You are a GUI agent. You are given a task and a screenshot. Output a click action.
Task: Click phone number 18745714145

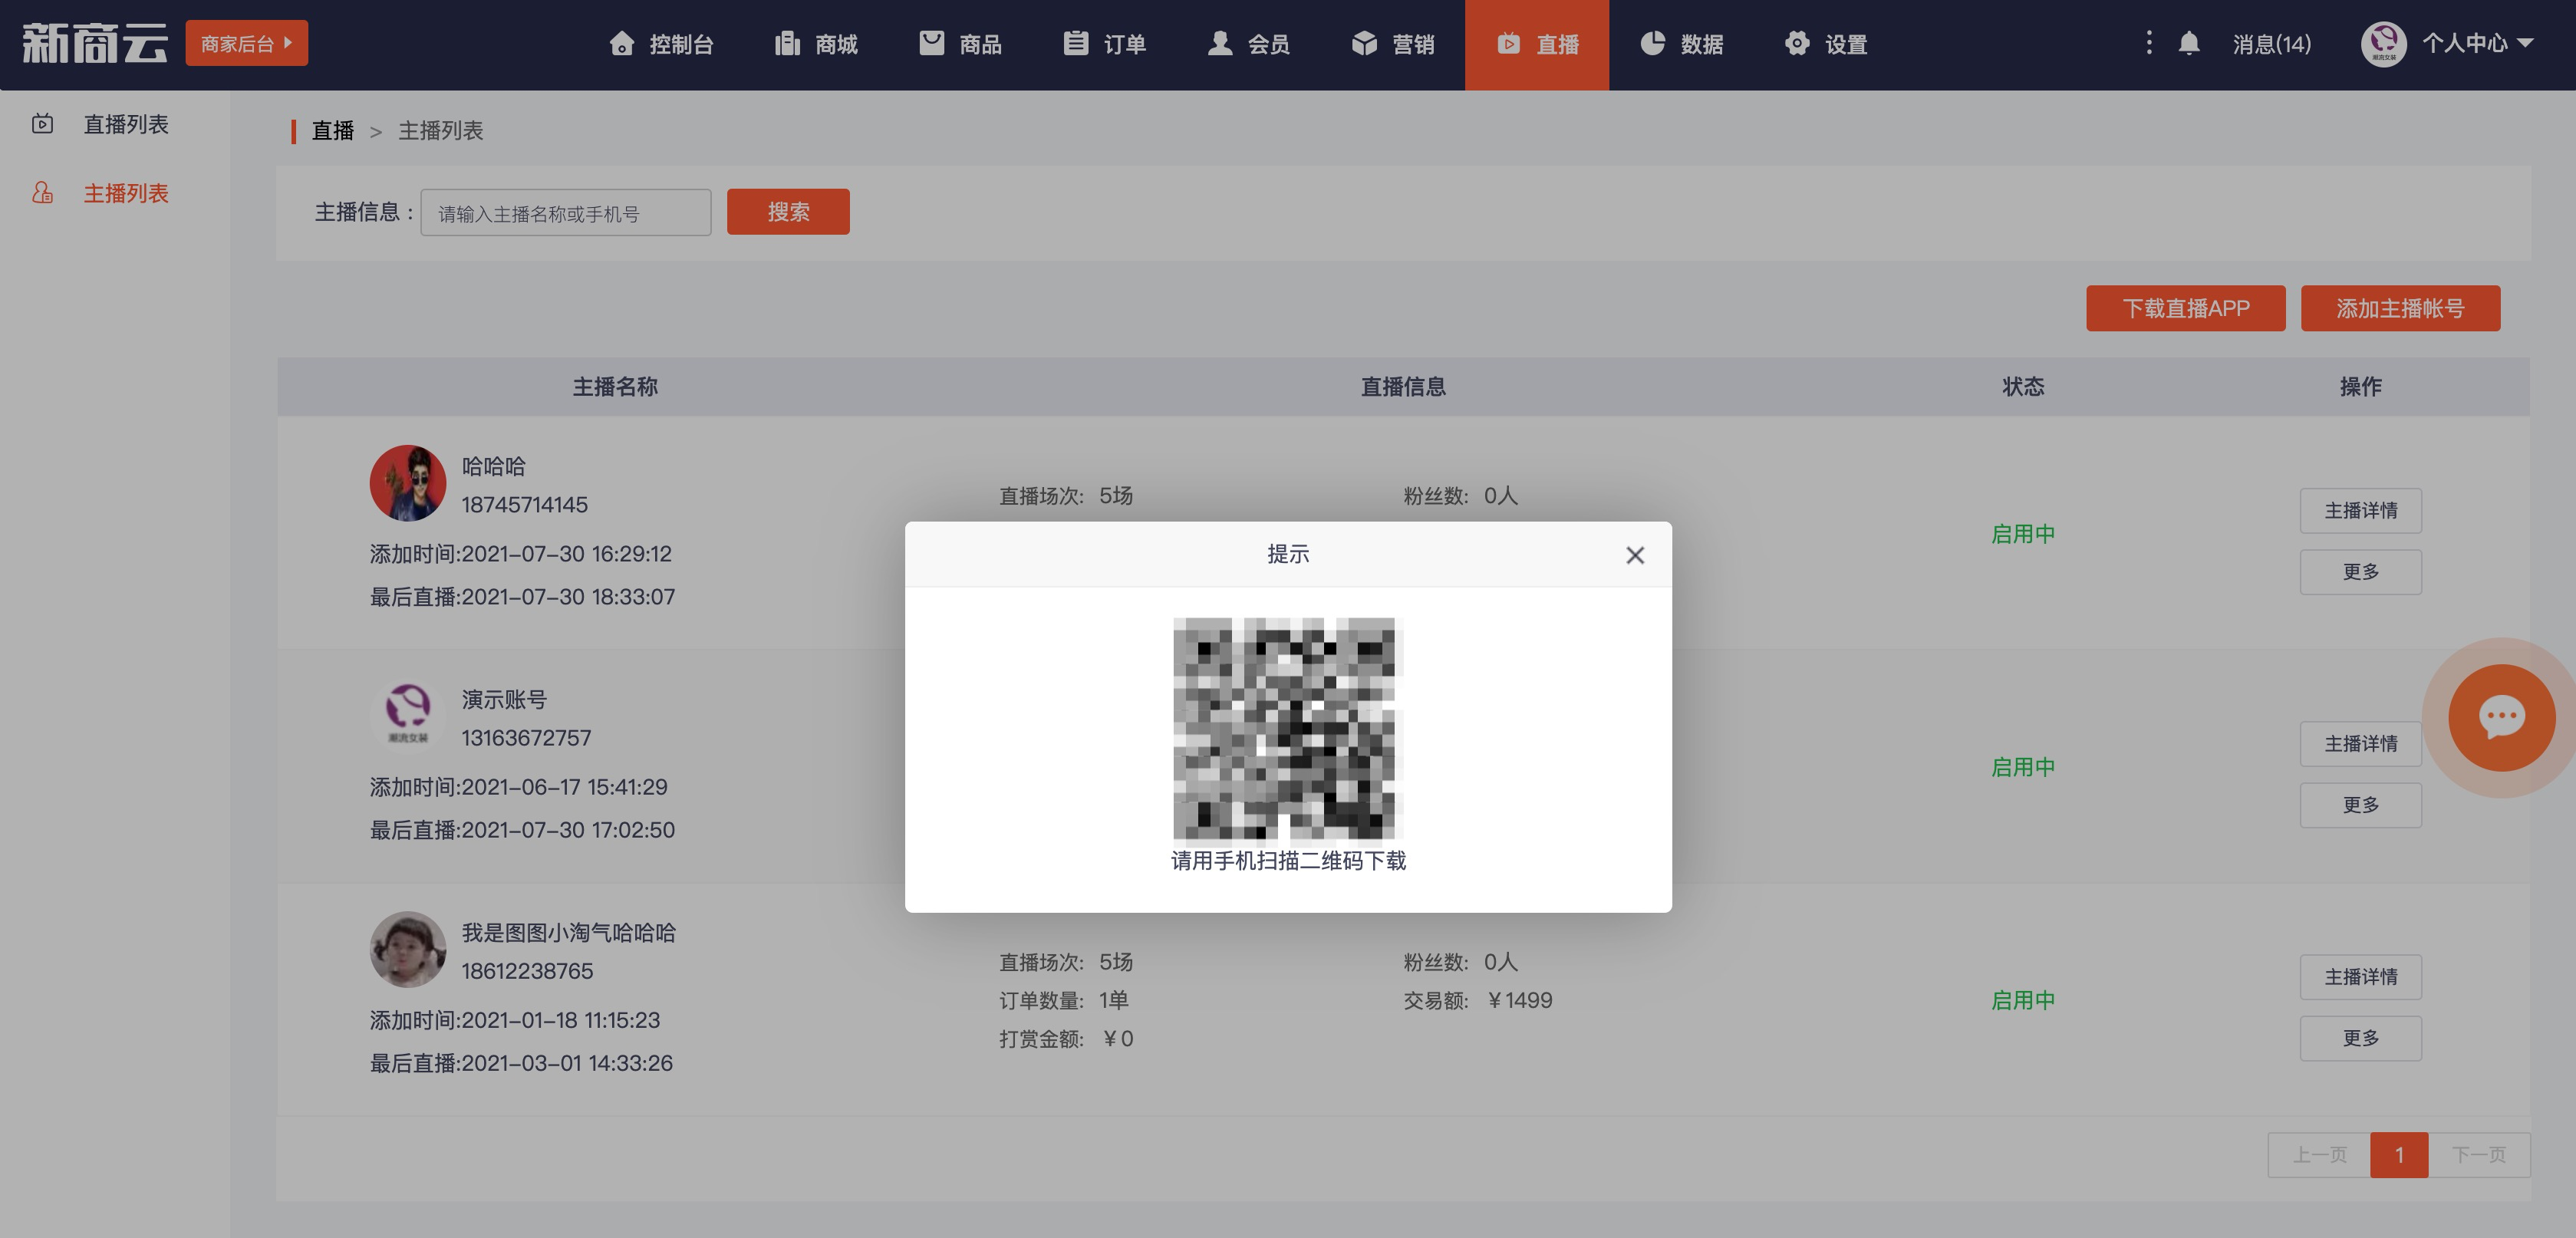coord(525,505)
